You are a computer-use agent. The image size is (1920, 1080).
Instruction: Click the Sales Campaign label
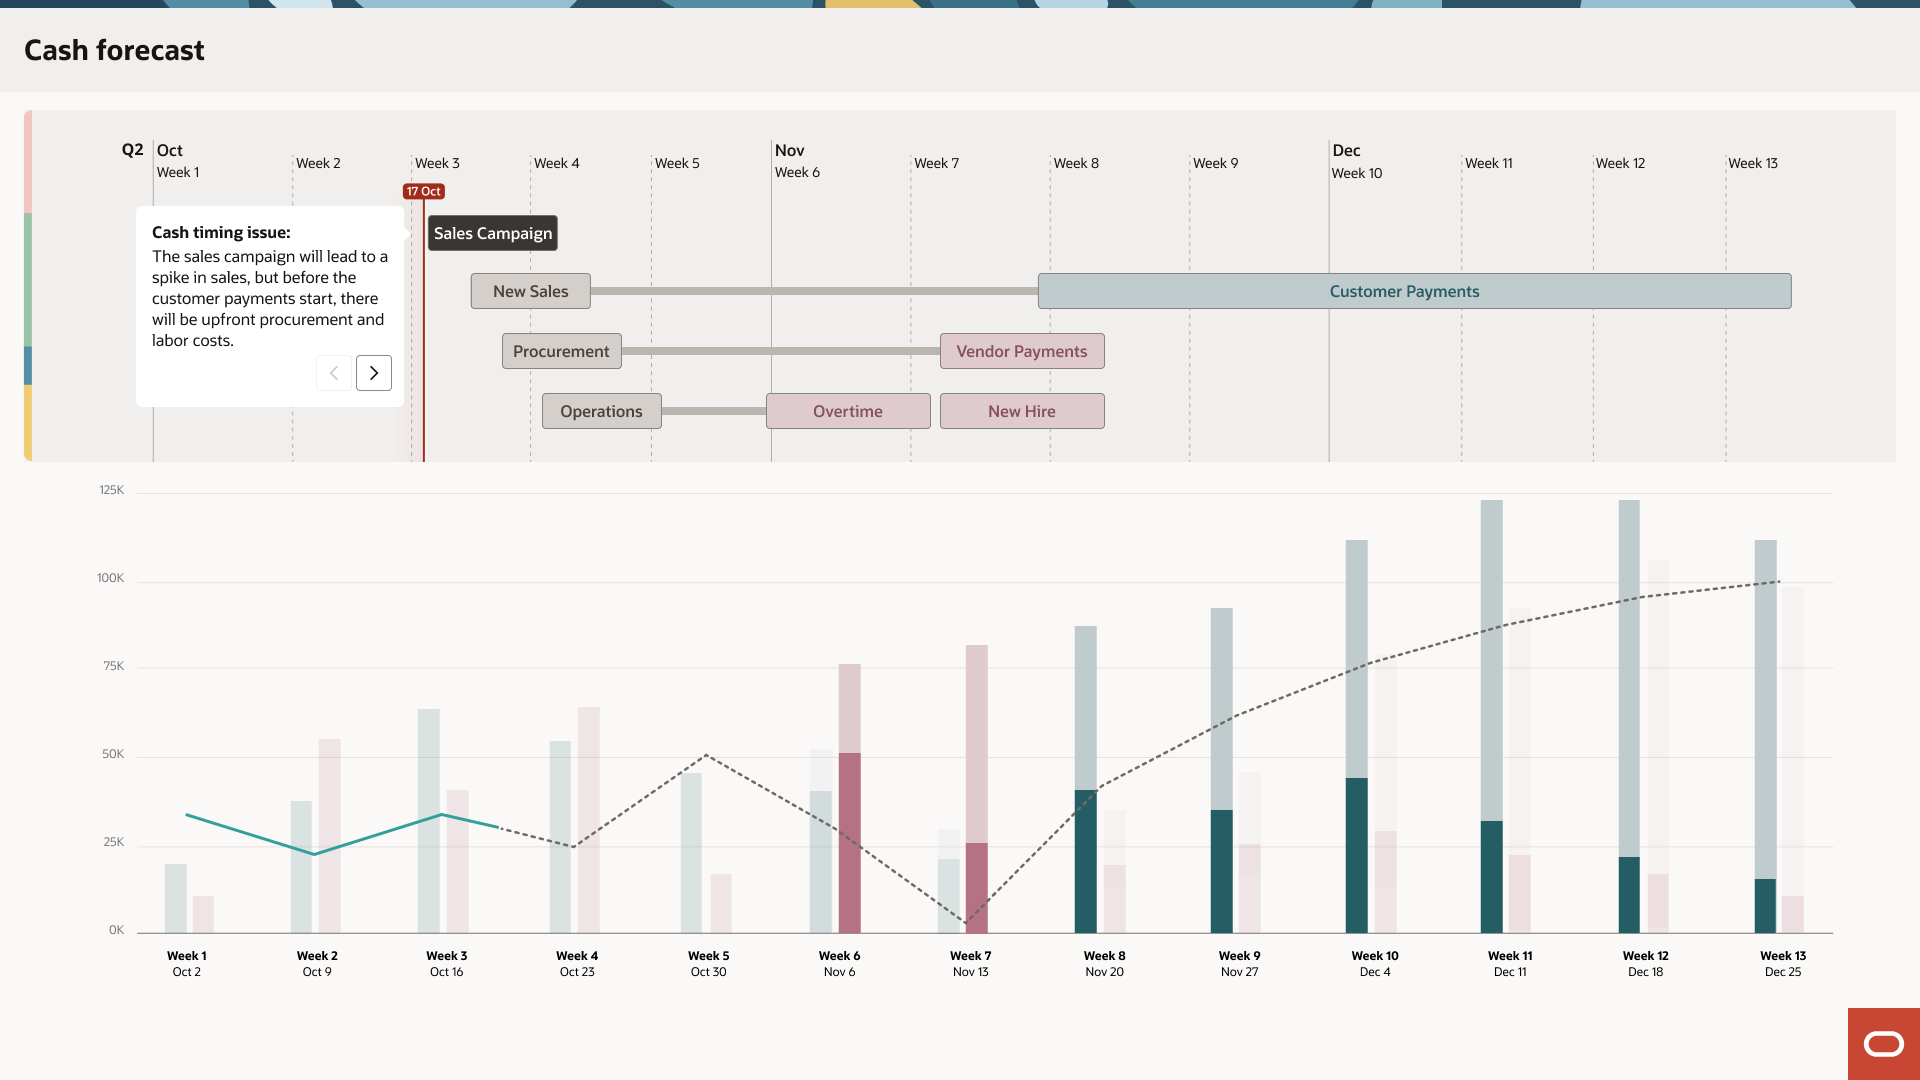tap(493, 233)
